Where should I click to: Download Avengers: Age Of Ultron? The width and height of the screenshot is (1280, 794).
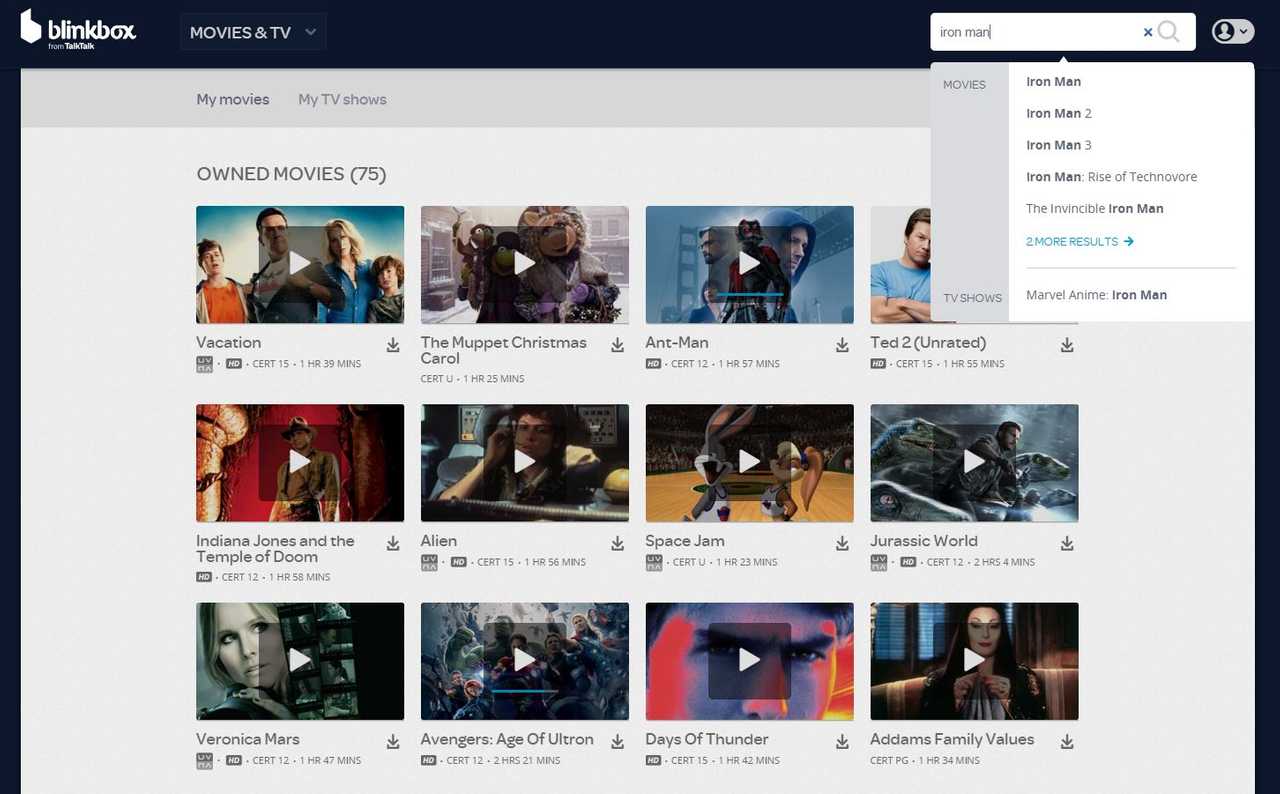point(618,741)
